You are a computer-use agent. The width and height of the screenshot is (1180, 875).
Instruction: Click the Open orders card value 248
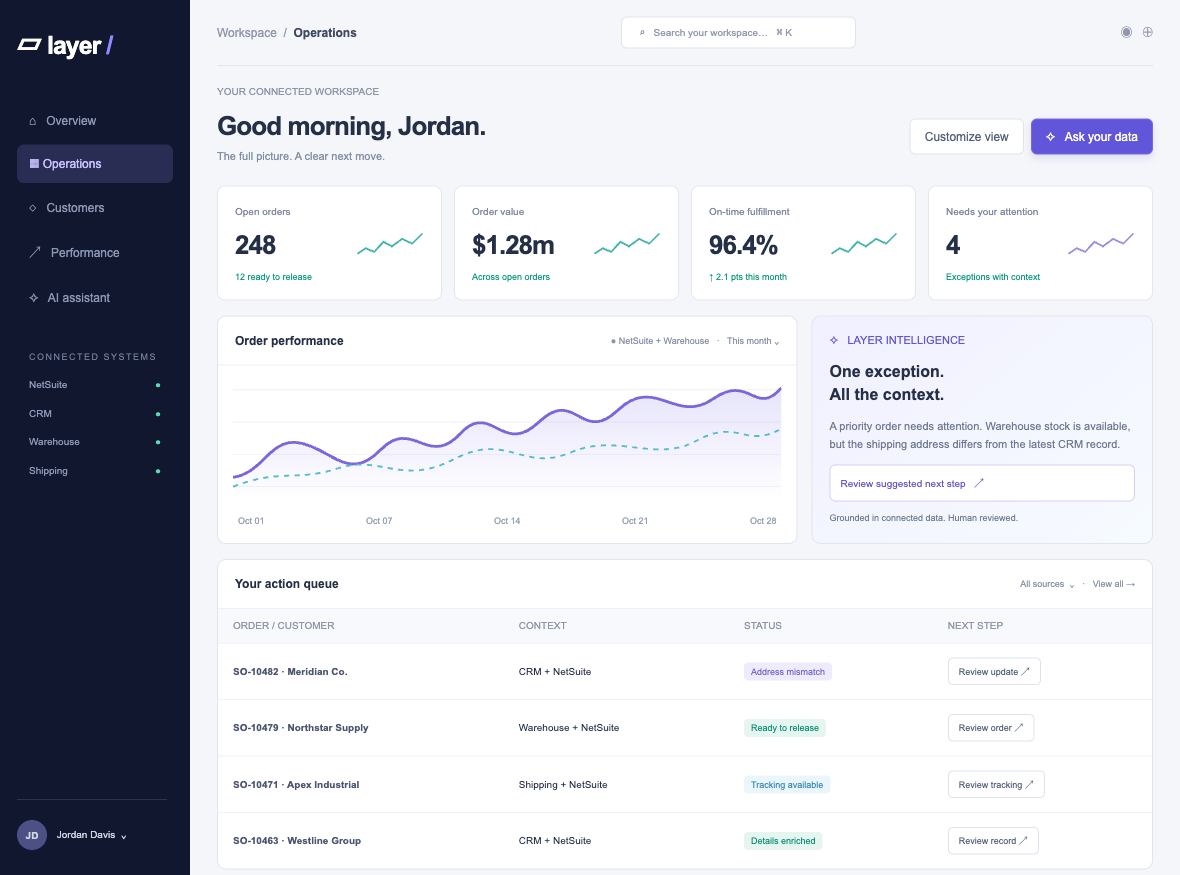[x=255, y=245]
